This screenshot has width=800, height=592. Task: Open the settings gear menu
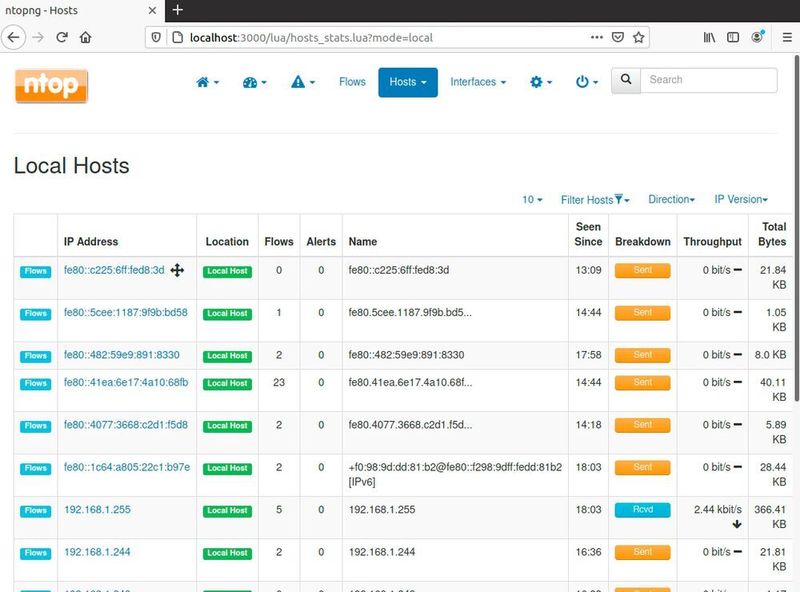537,80
